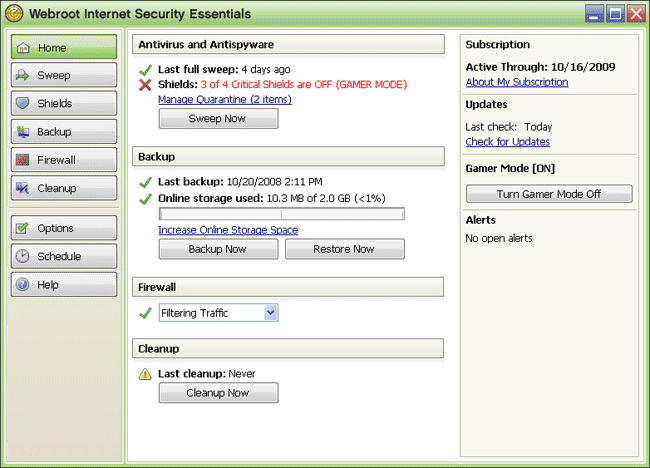Screen dimensions: 650x468
Task: Maximize the Webroot window
Action: click(615, 14)
